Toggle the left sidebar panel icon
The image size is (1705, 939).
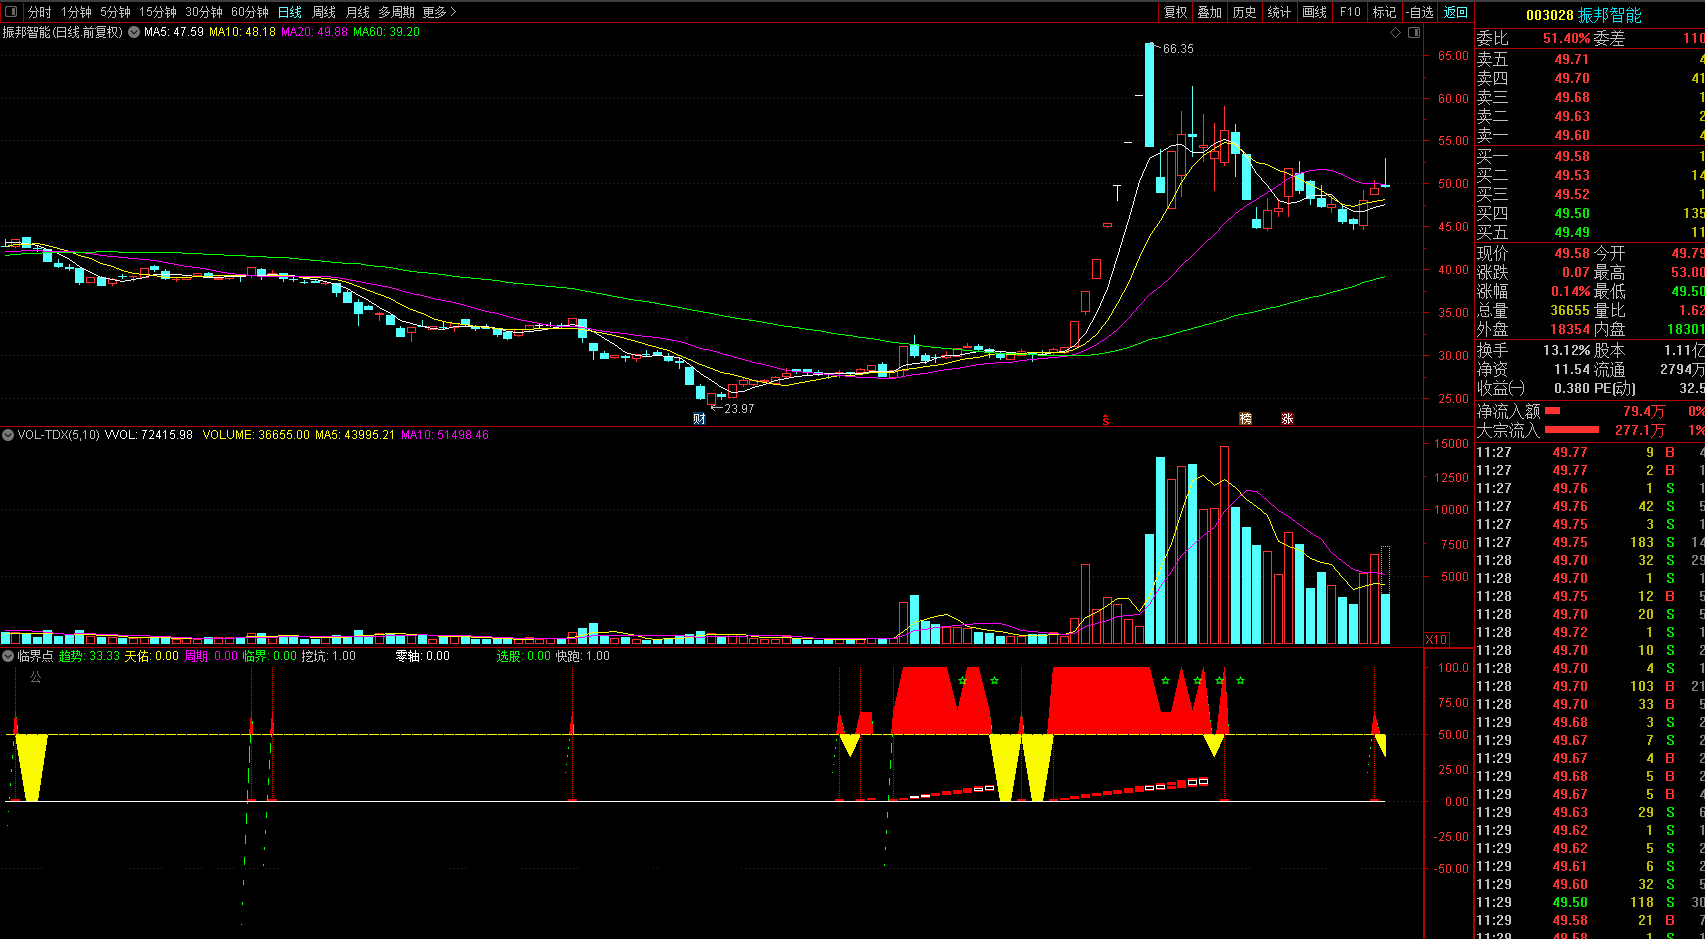(x=11, y=12)
